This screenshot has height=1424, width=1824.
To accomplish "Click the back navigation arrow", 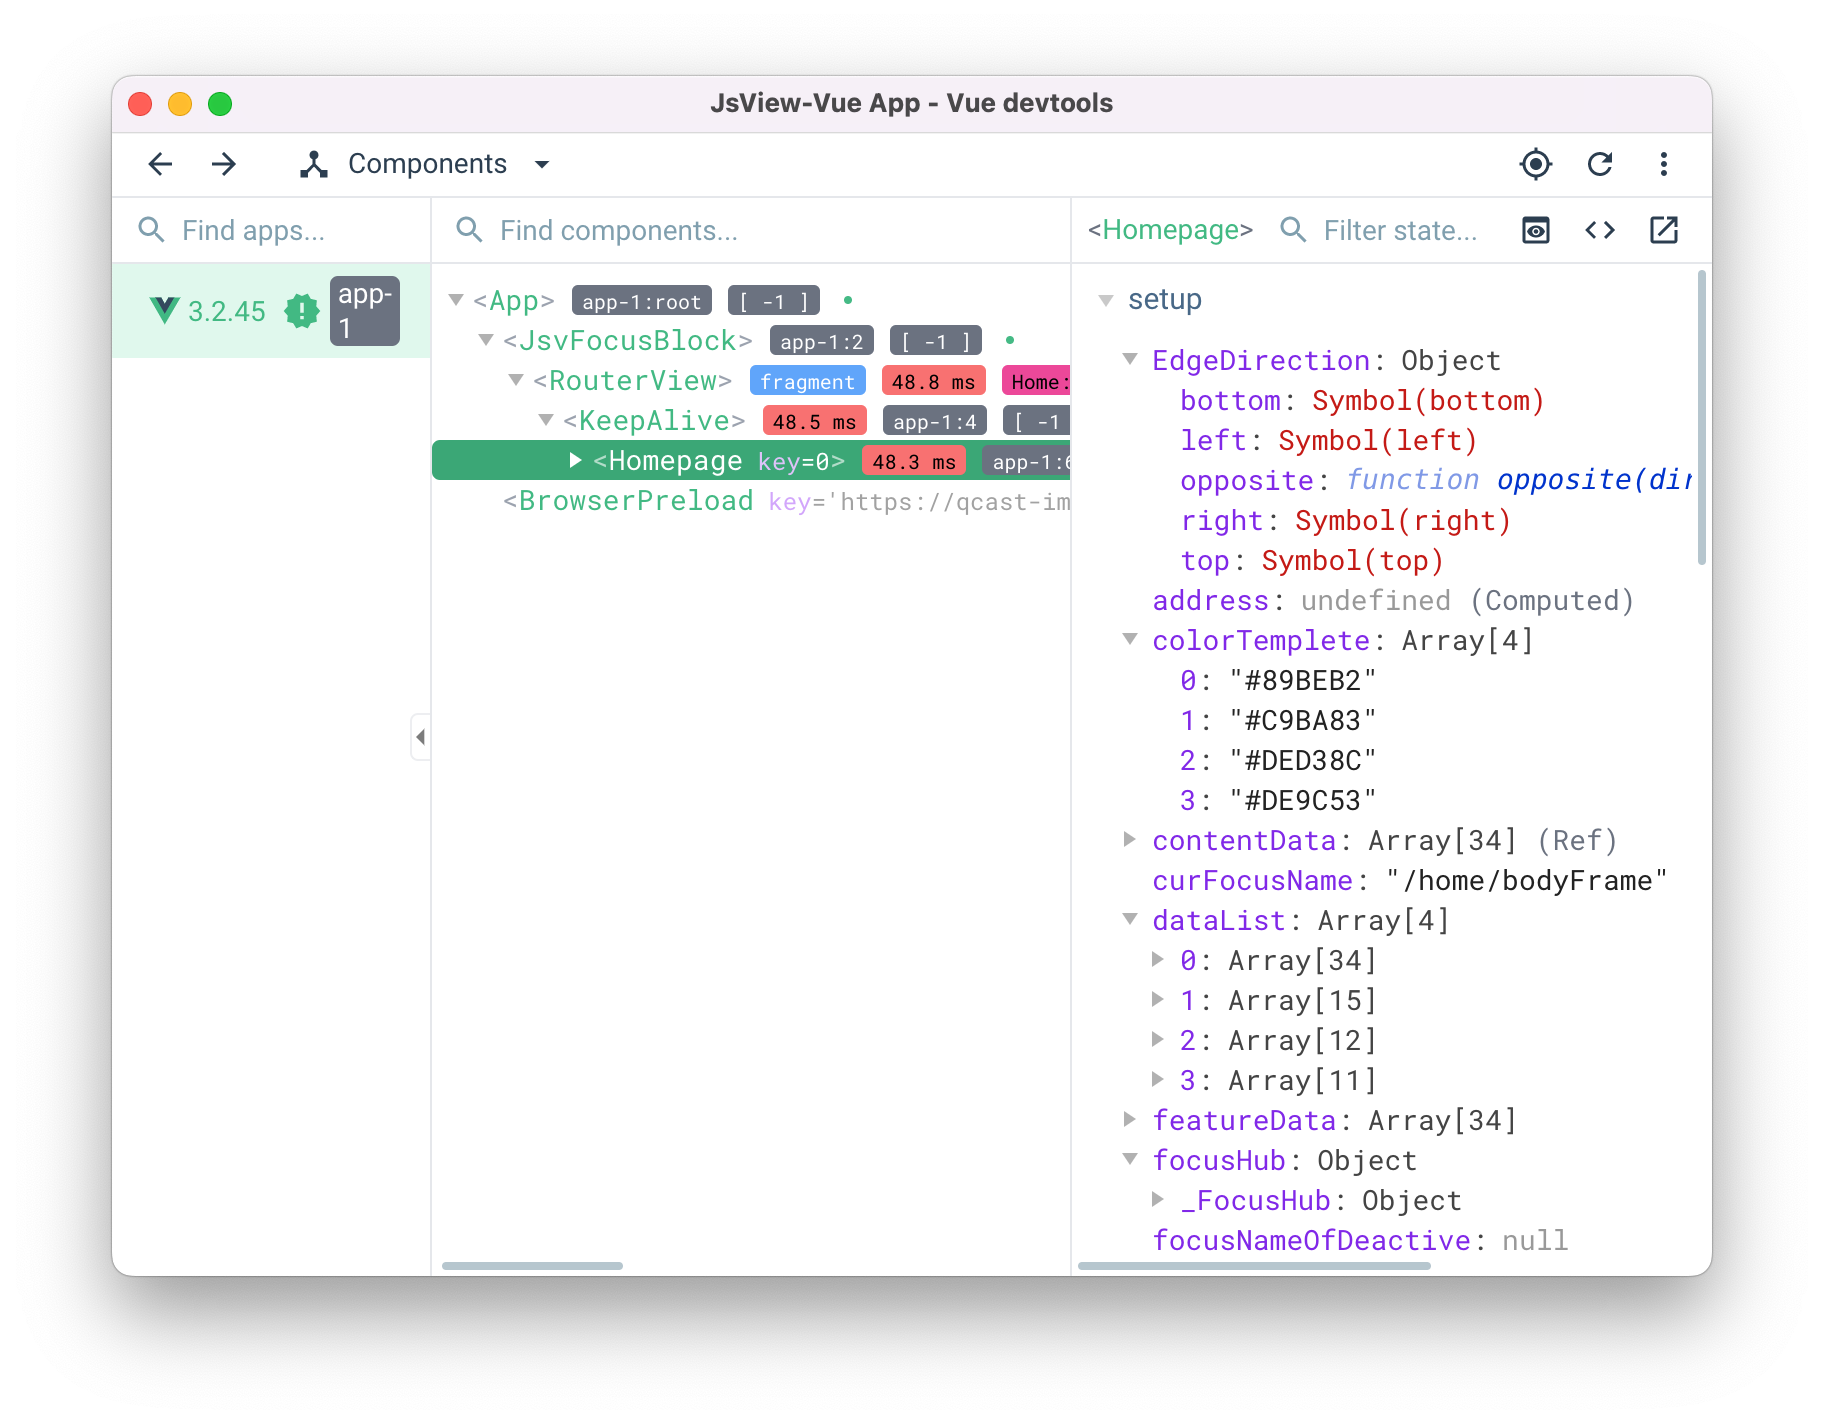I will (160, 164).
